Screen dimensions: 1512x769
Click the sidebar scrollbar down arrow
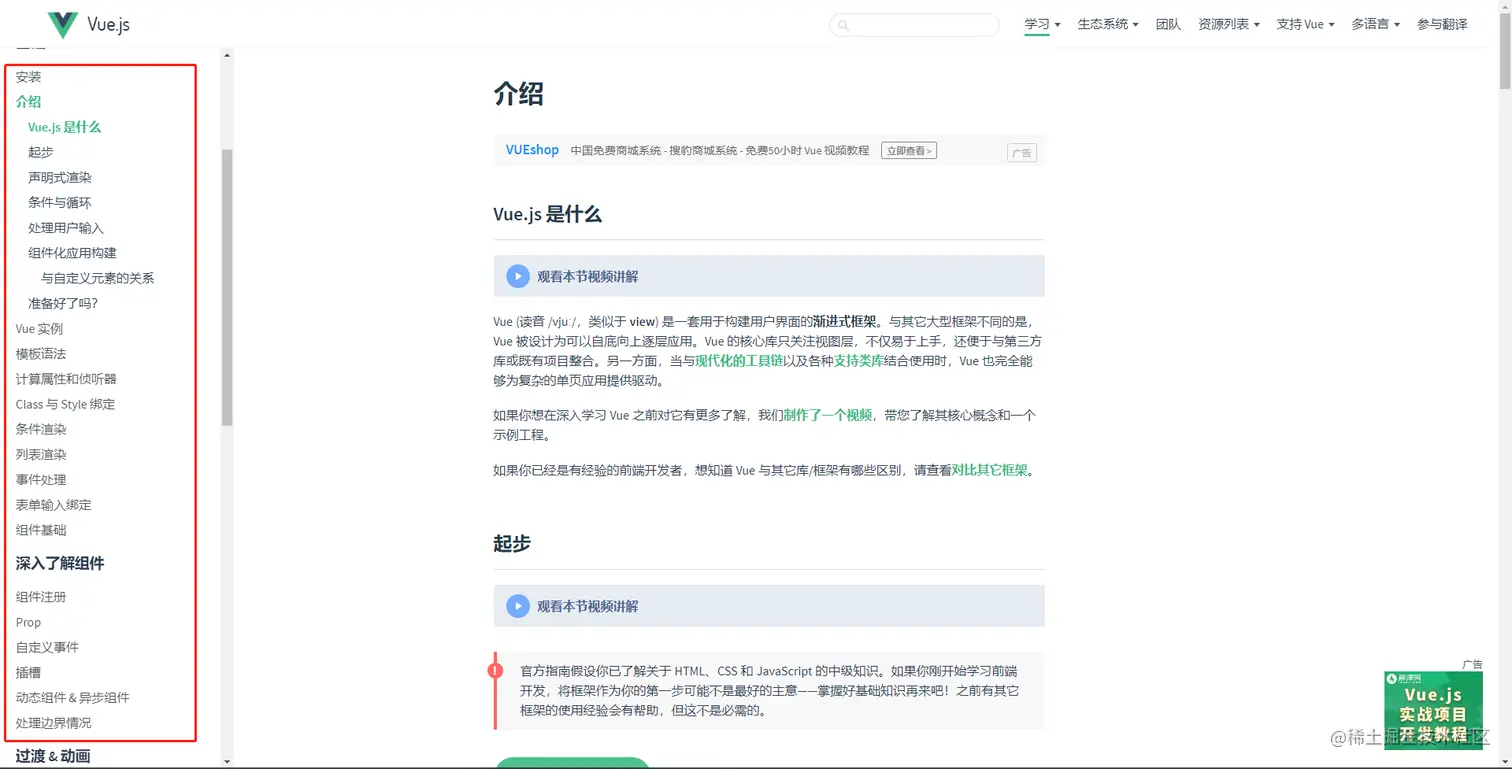[227, 761]
